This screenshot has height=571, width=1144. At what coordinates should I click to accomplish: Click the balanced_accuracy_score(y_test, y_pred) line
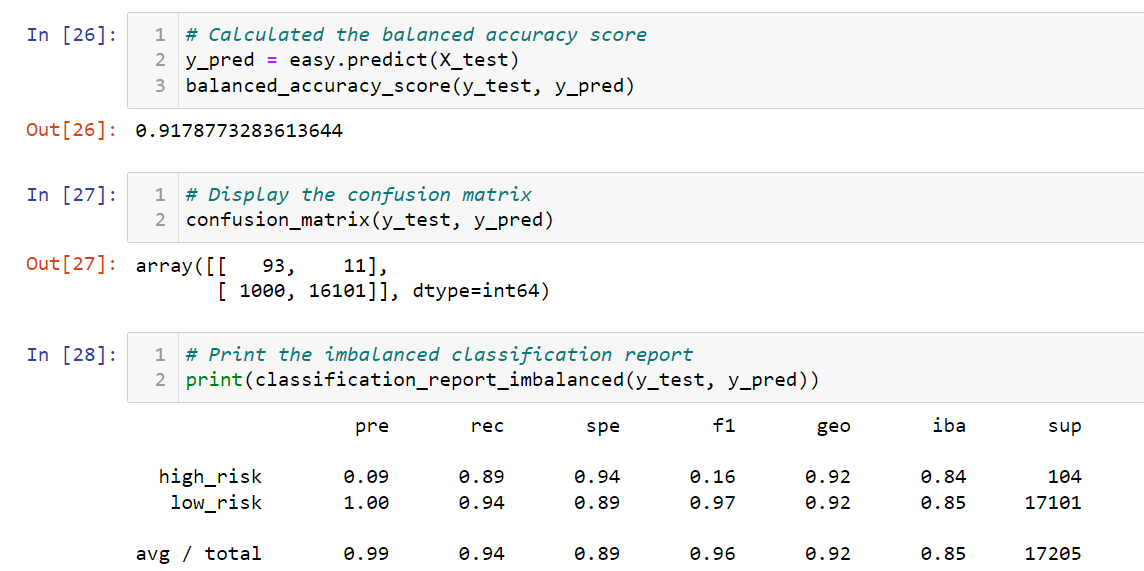pos(410,86)
